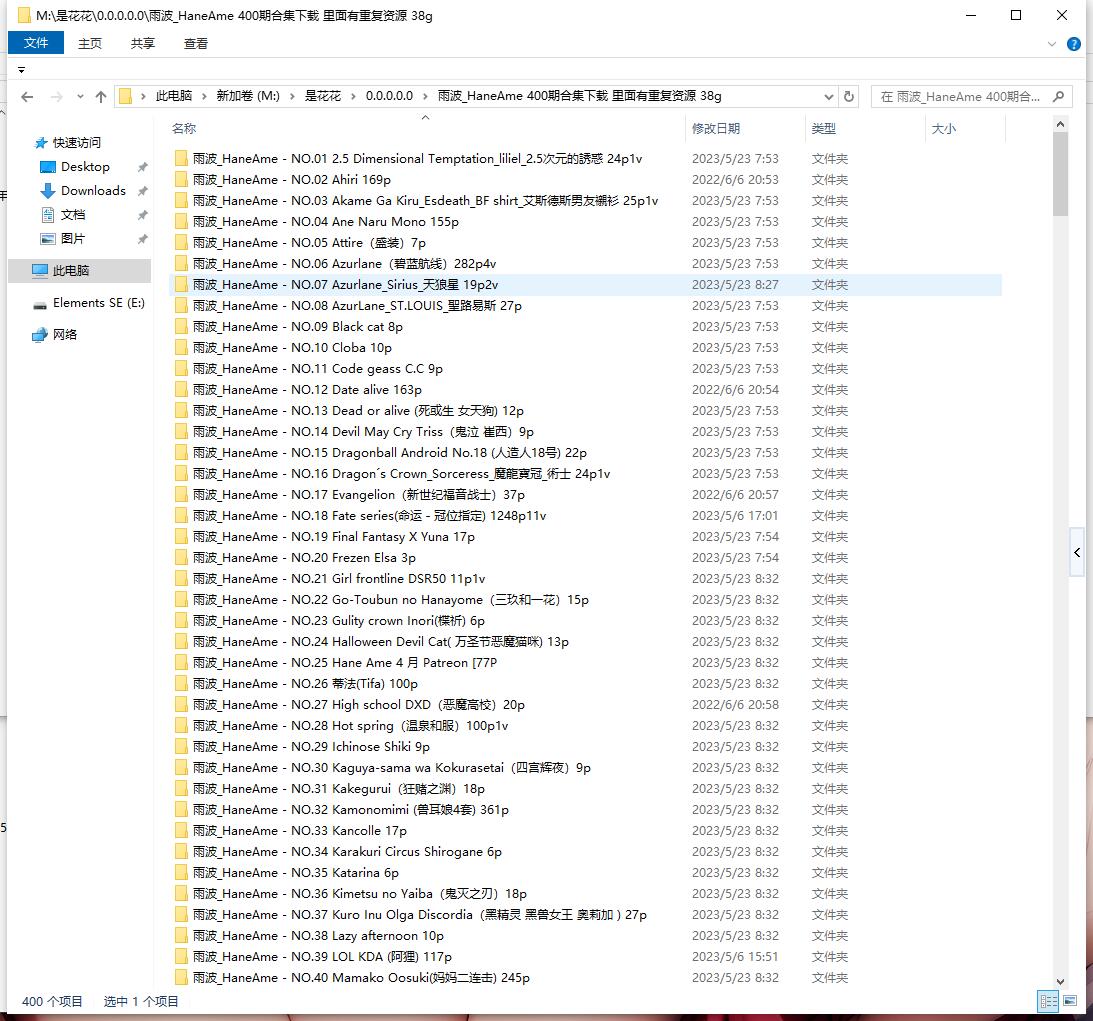Screen dimensions: 1093x1021
Task: Open the 主页 ribbon tab
Action: (89, 43)
